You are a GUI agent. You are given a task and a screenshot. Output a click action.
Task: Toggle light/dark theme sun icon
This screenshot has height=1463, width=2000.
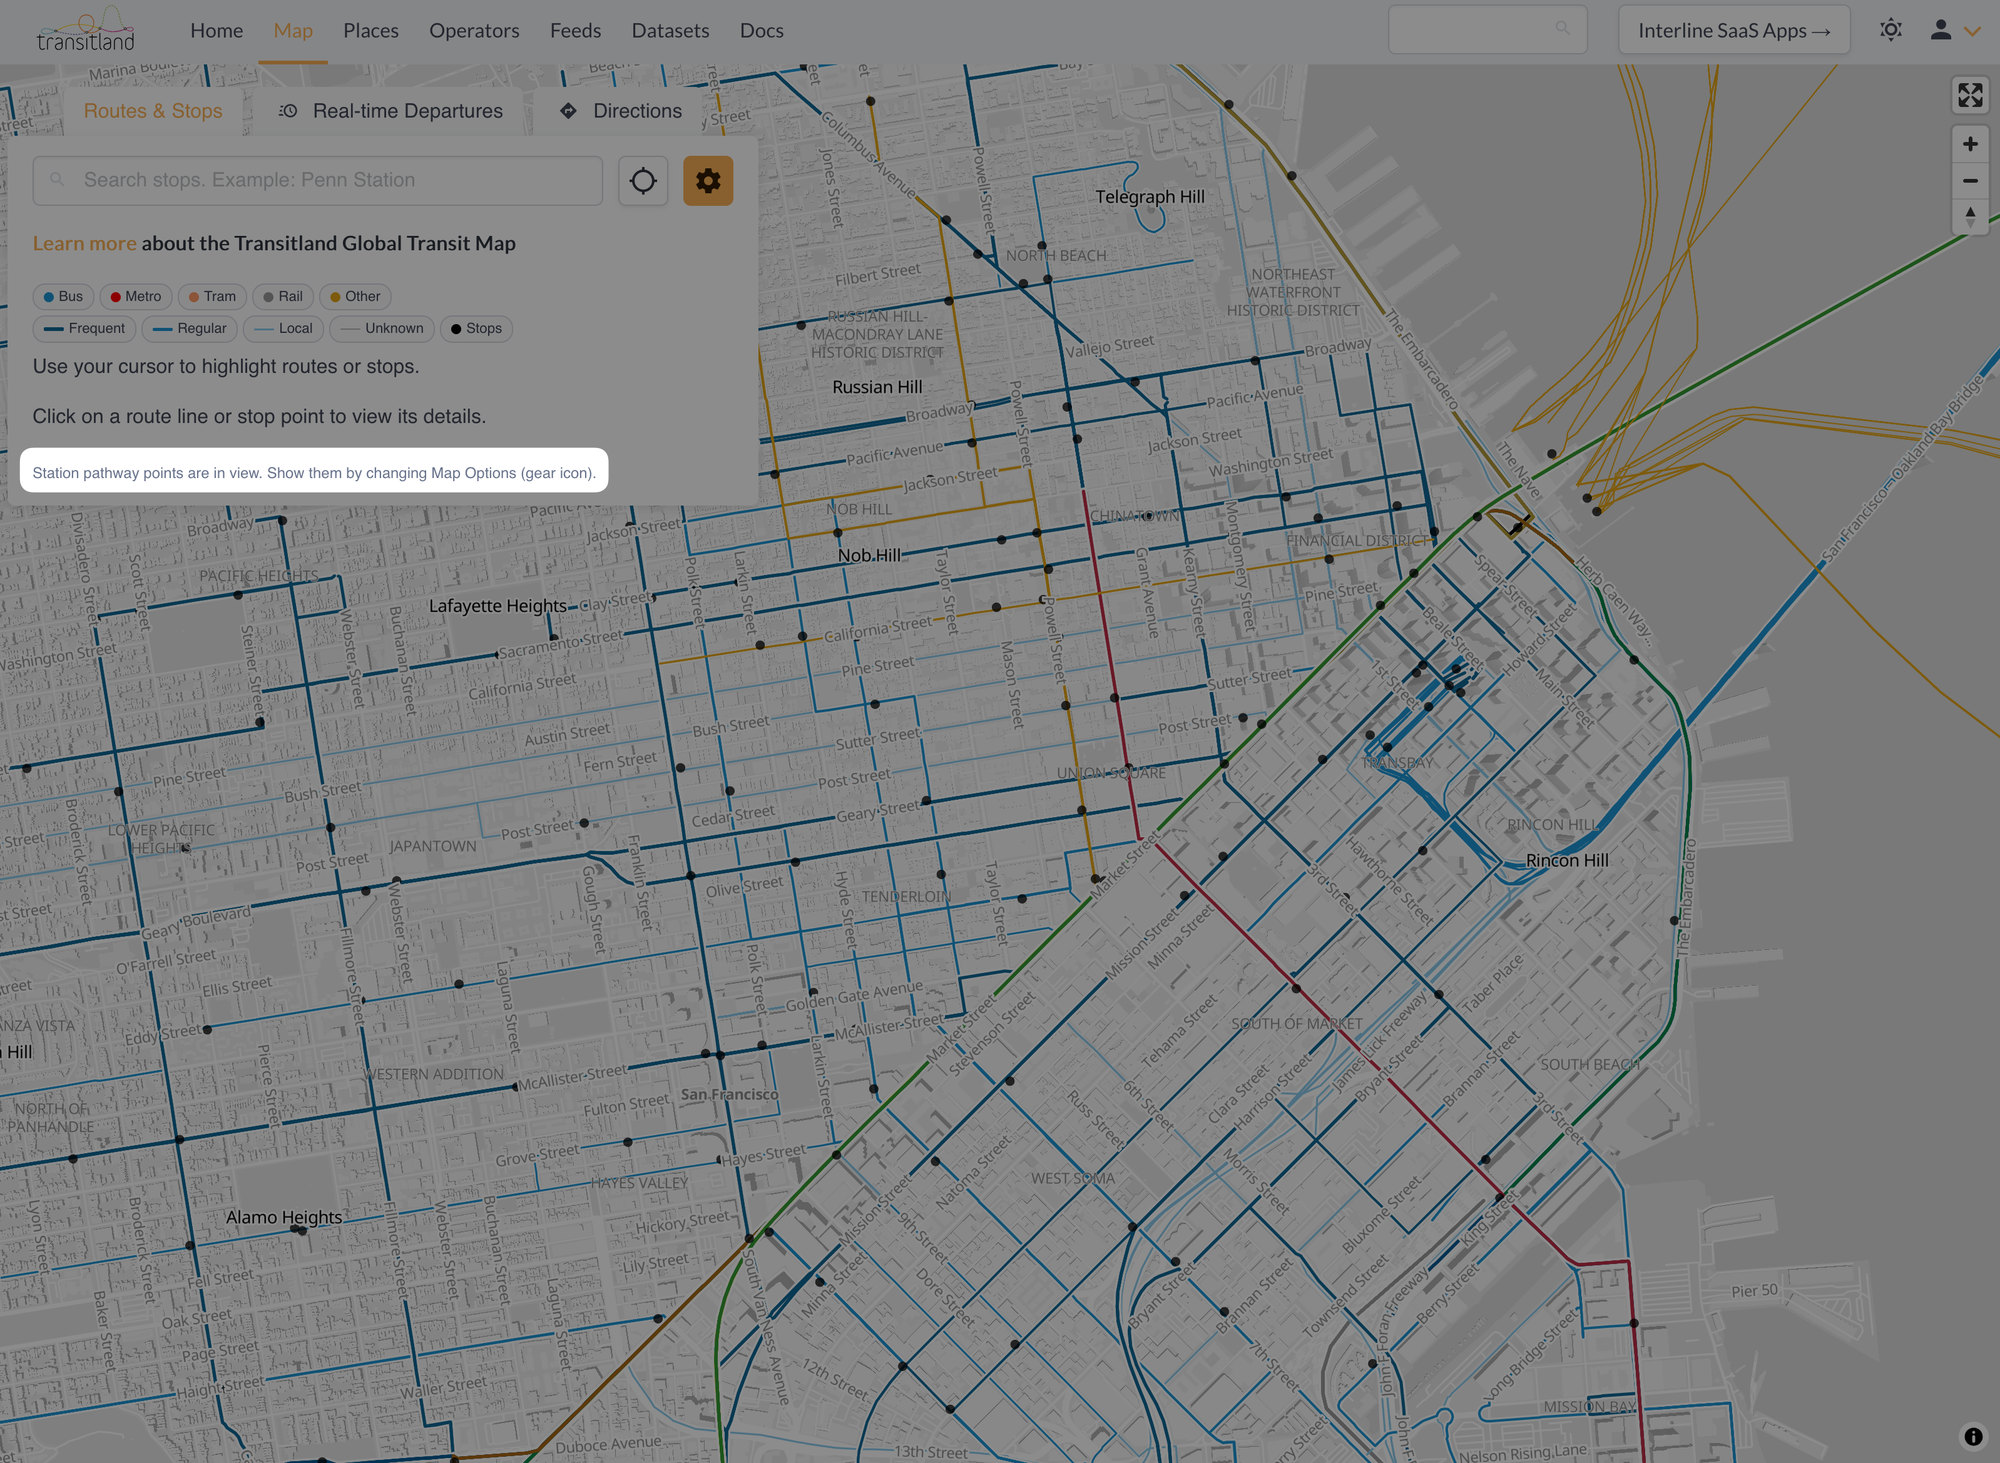pyautogui.click(x=1890, y=30)
